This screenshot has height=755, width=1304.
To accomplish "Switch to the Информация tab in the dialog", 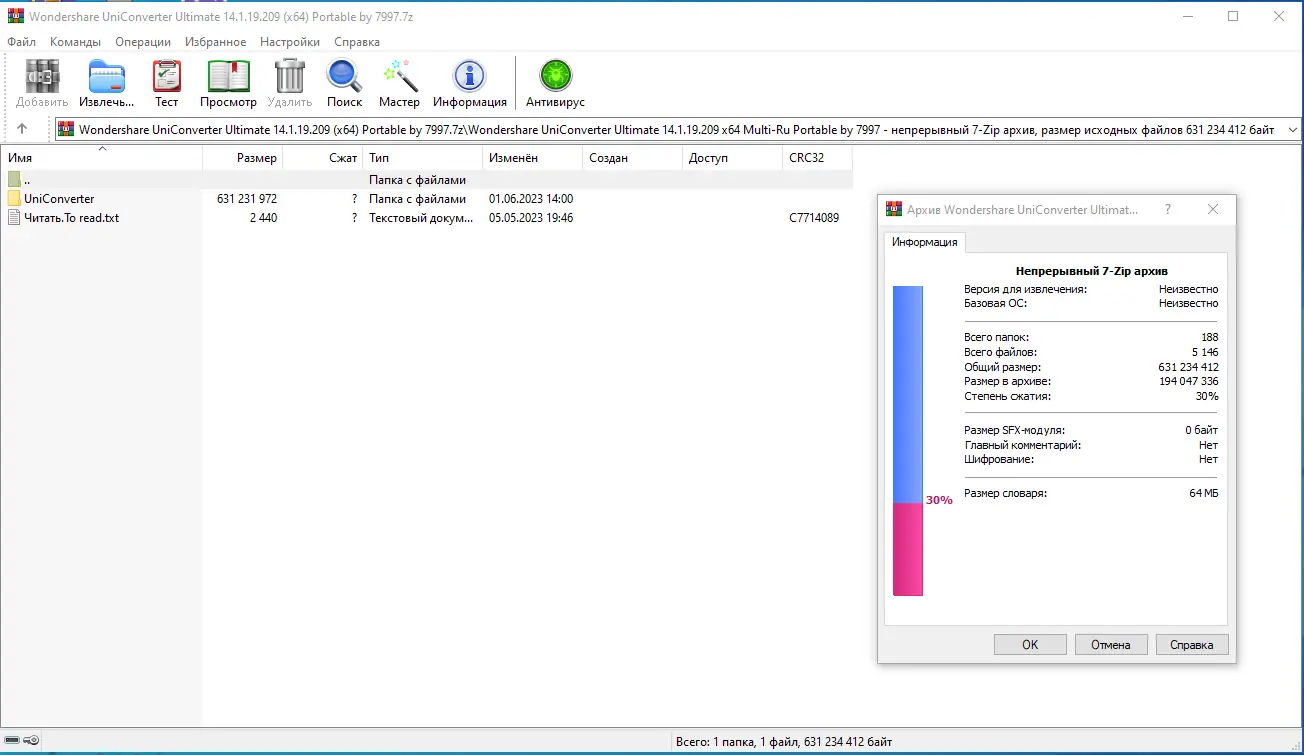I will point(924,242).
